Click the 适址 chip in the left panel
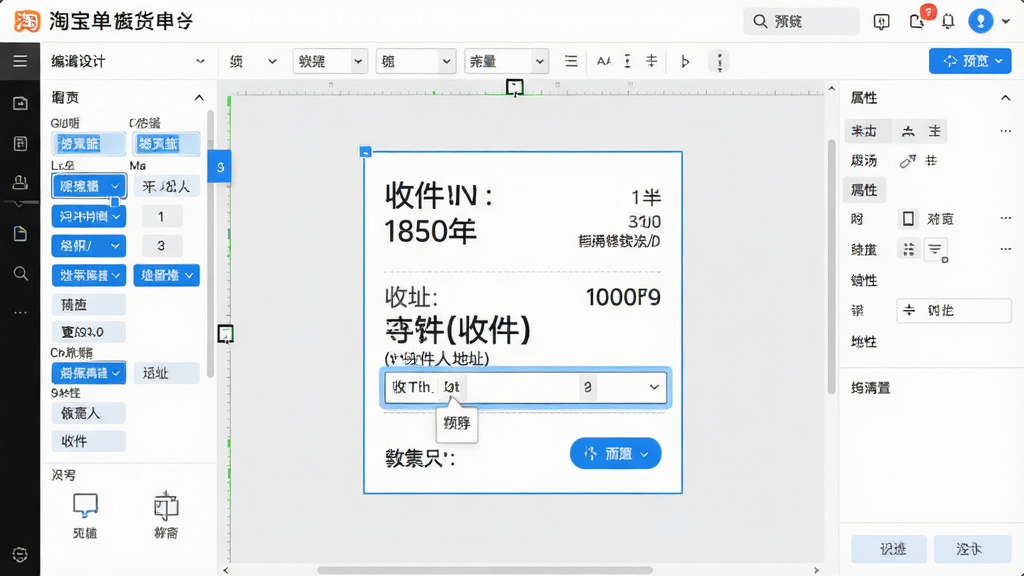Screen dimensions: 1024x576 pyautogui.click(x=167, y=373)
